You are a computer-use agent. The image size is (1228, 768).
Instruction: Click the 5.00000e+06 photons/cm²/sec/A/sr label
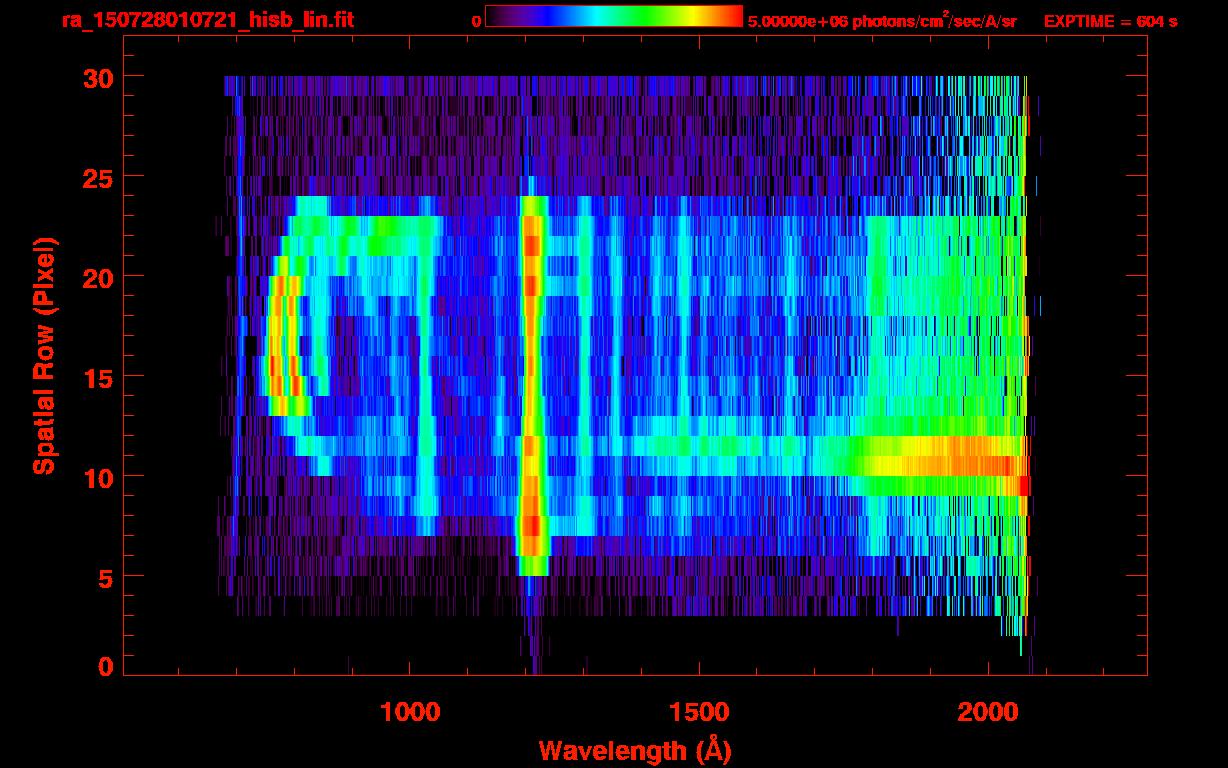click(x=882, y=20)
